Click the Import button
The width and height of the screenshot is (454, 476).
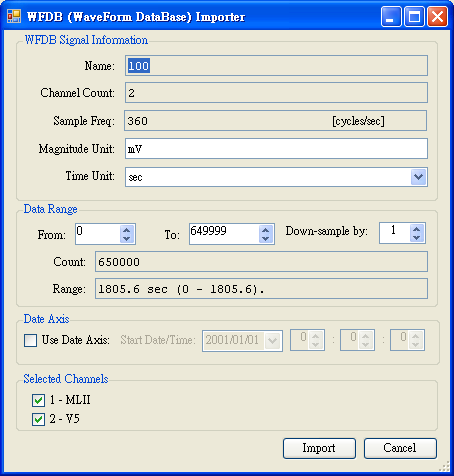click(x=319, y=448)
